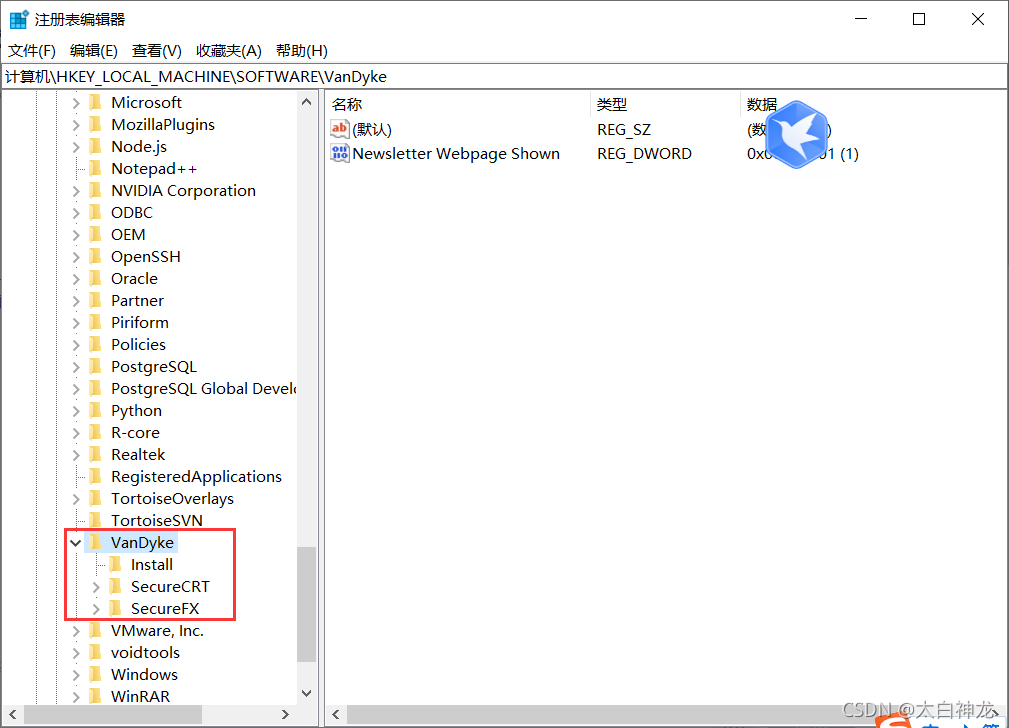Click the Registry Editor title bar icon
1009x728 pixels.
[19, 19]
